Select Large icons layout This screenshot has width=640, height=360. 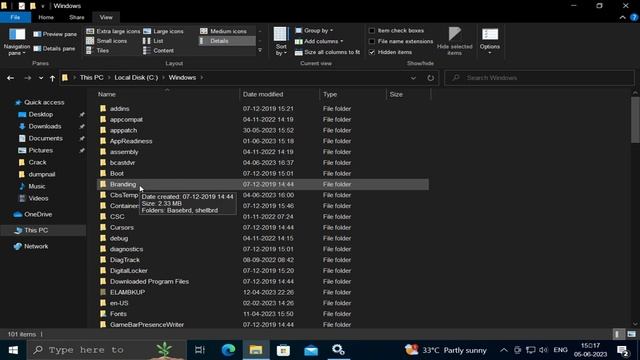[x=163, y=31]
